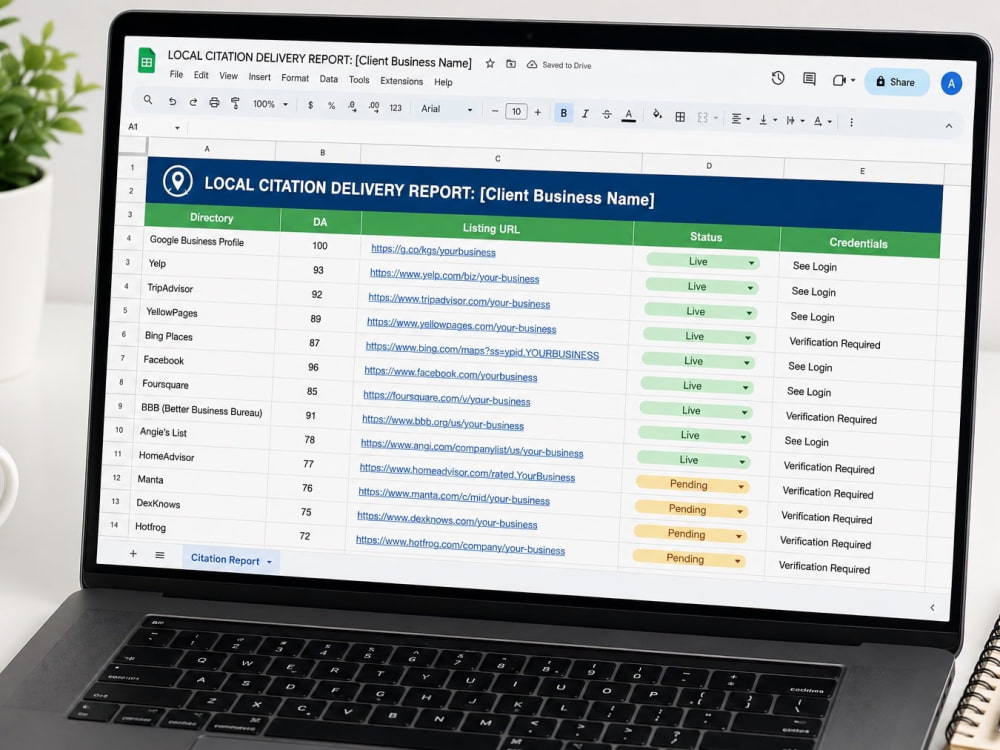Open text wrapping dropdown

pyautogui.click(x=795, y=121)
